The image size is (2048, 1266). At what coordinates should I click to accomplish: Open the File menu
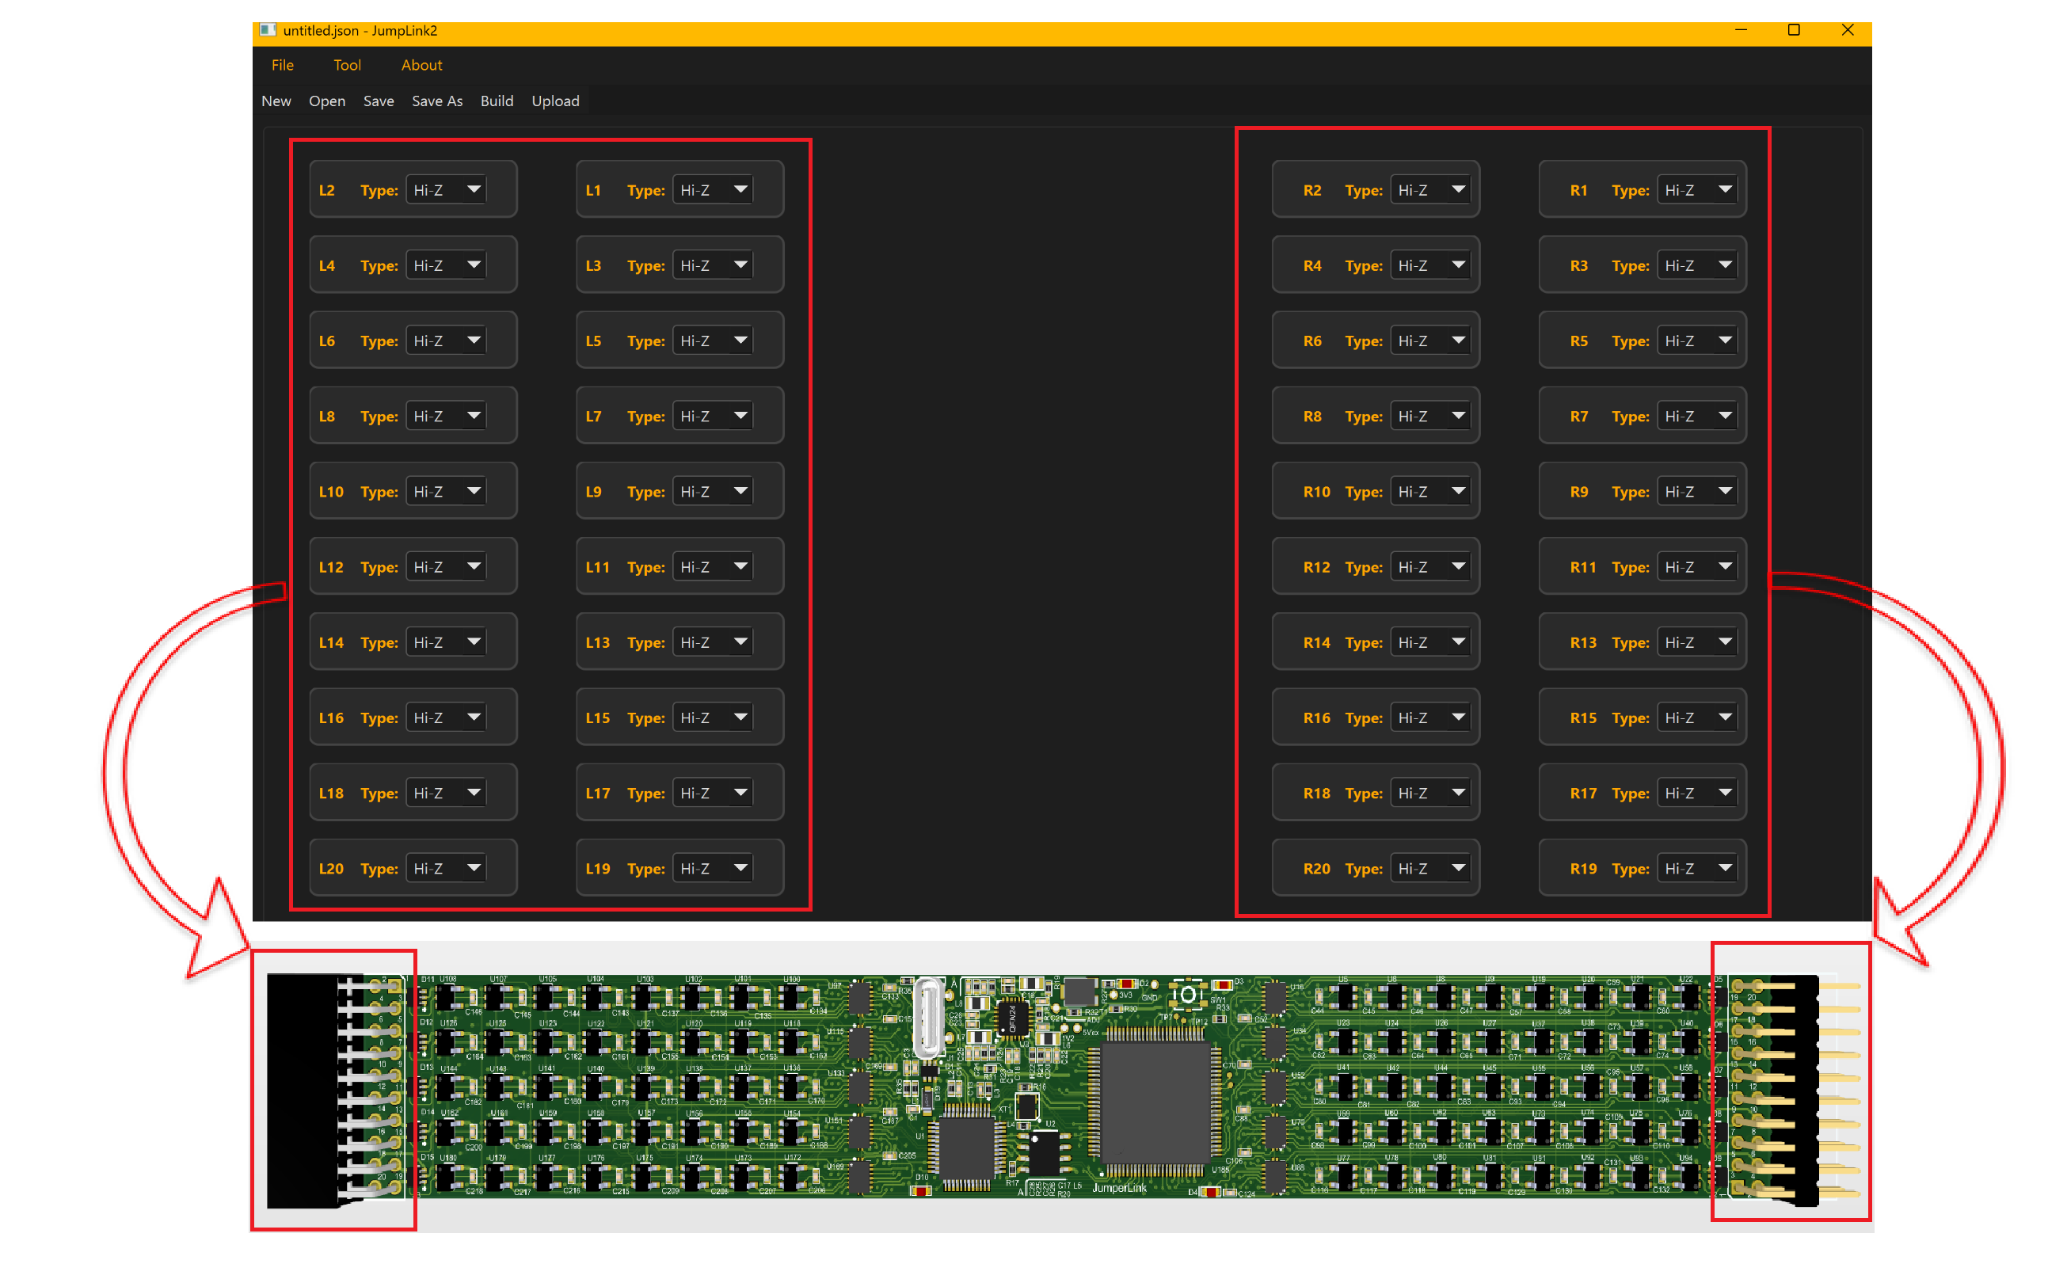(283, 65)
